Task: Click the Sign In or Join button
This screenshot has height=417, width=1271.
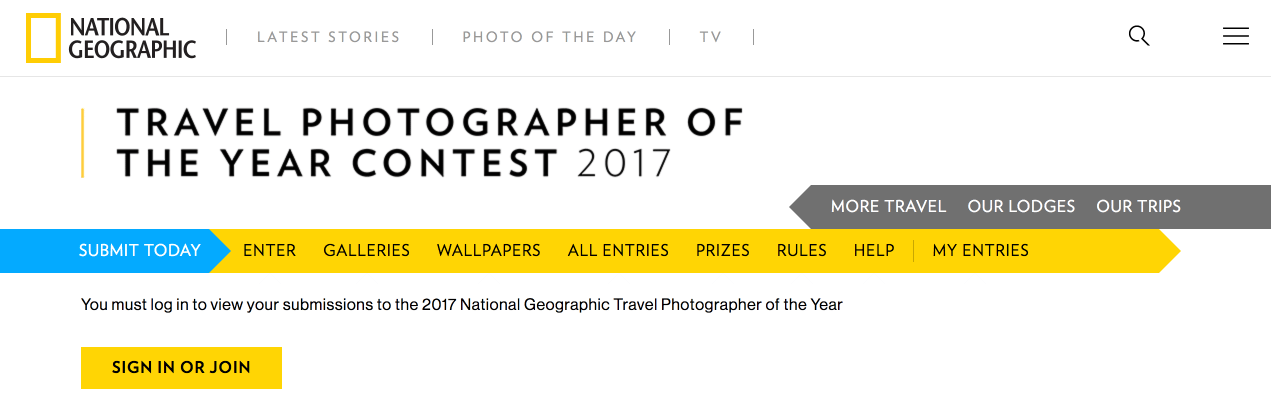Action: click(x=181, y=368)
